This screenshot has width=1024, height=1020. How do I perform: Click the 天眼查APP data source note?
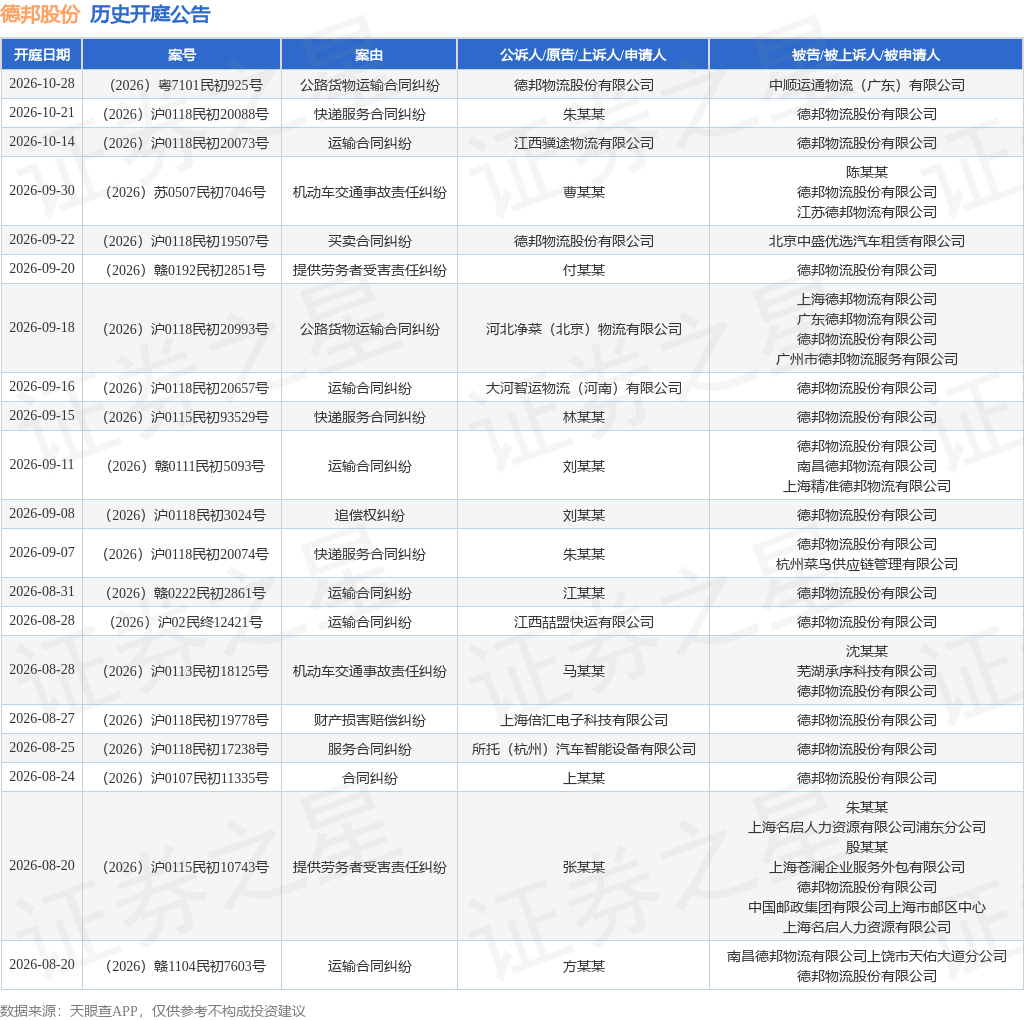pyautogui.click(x=103, y=1011)
